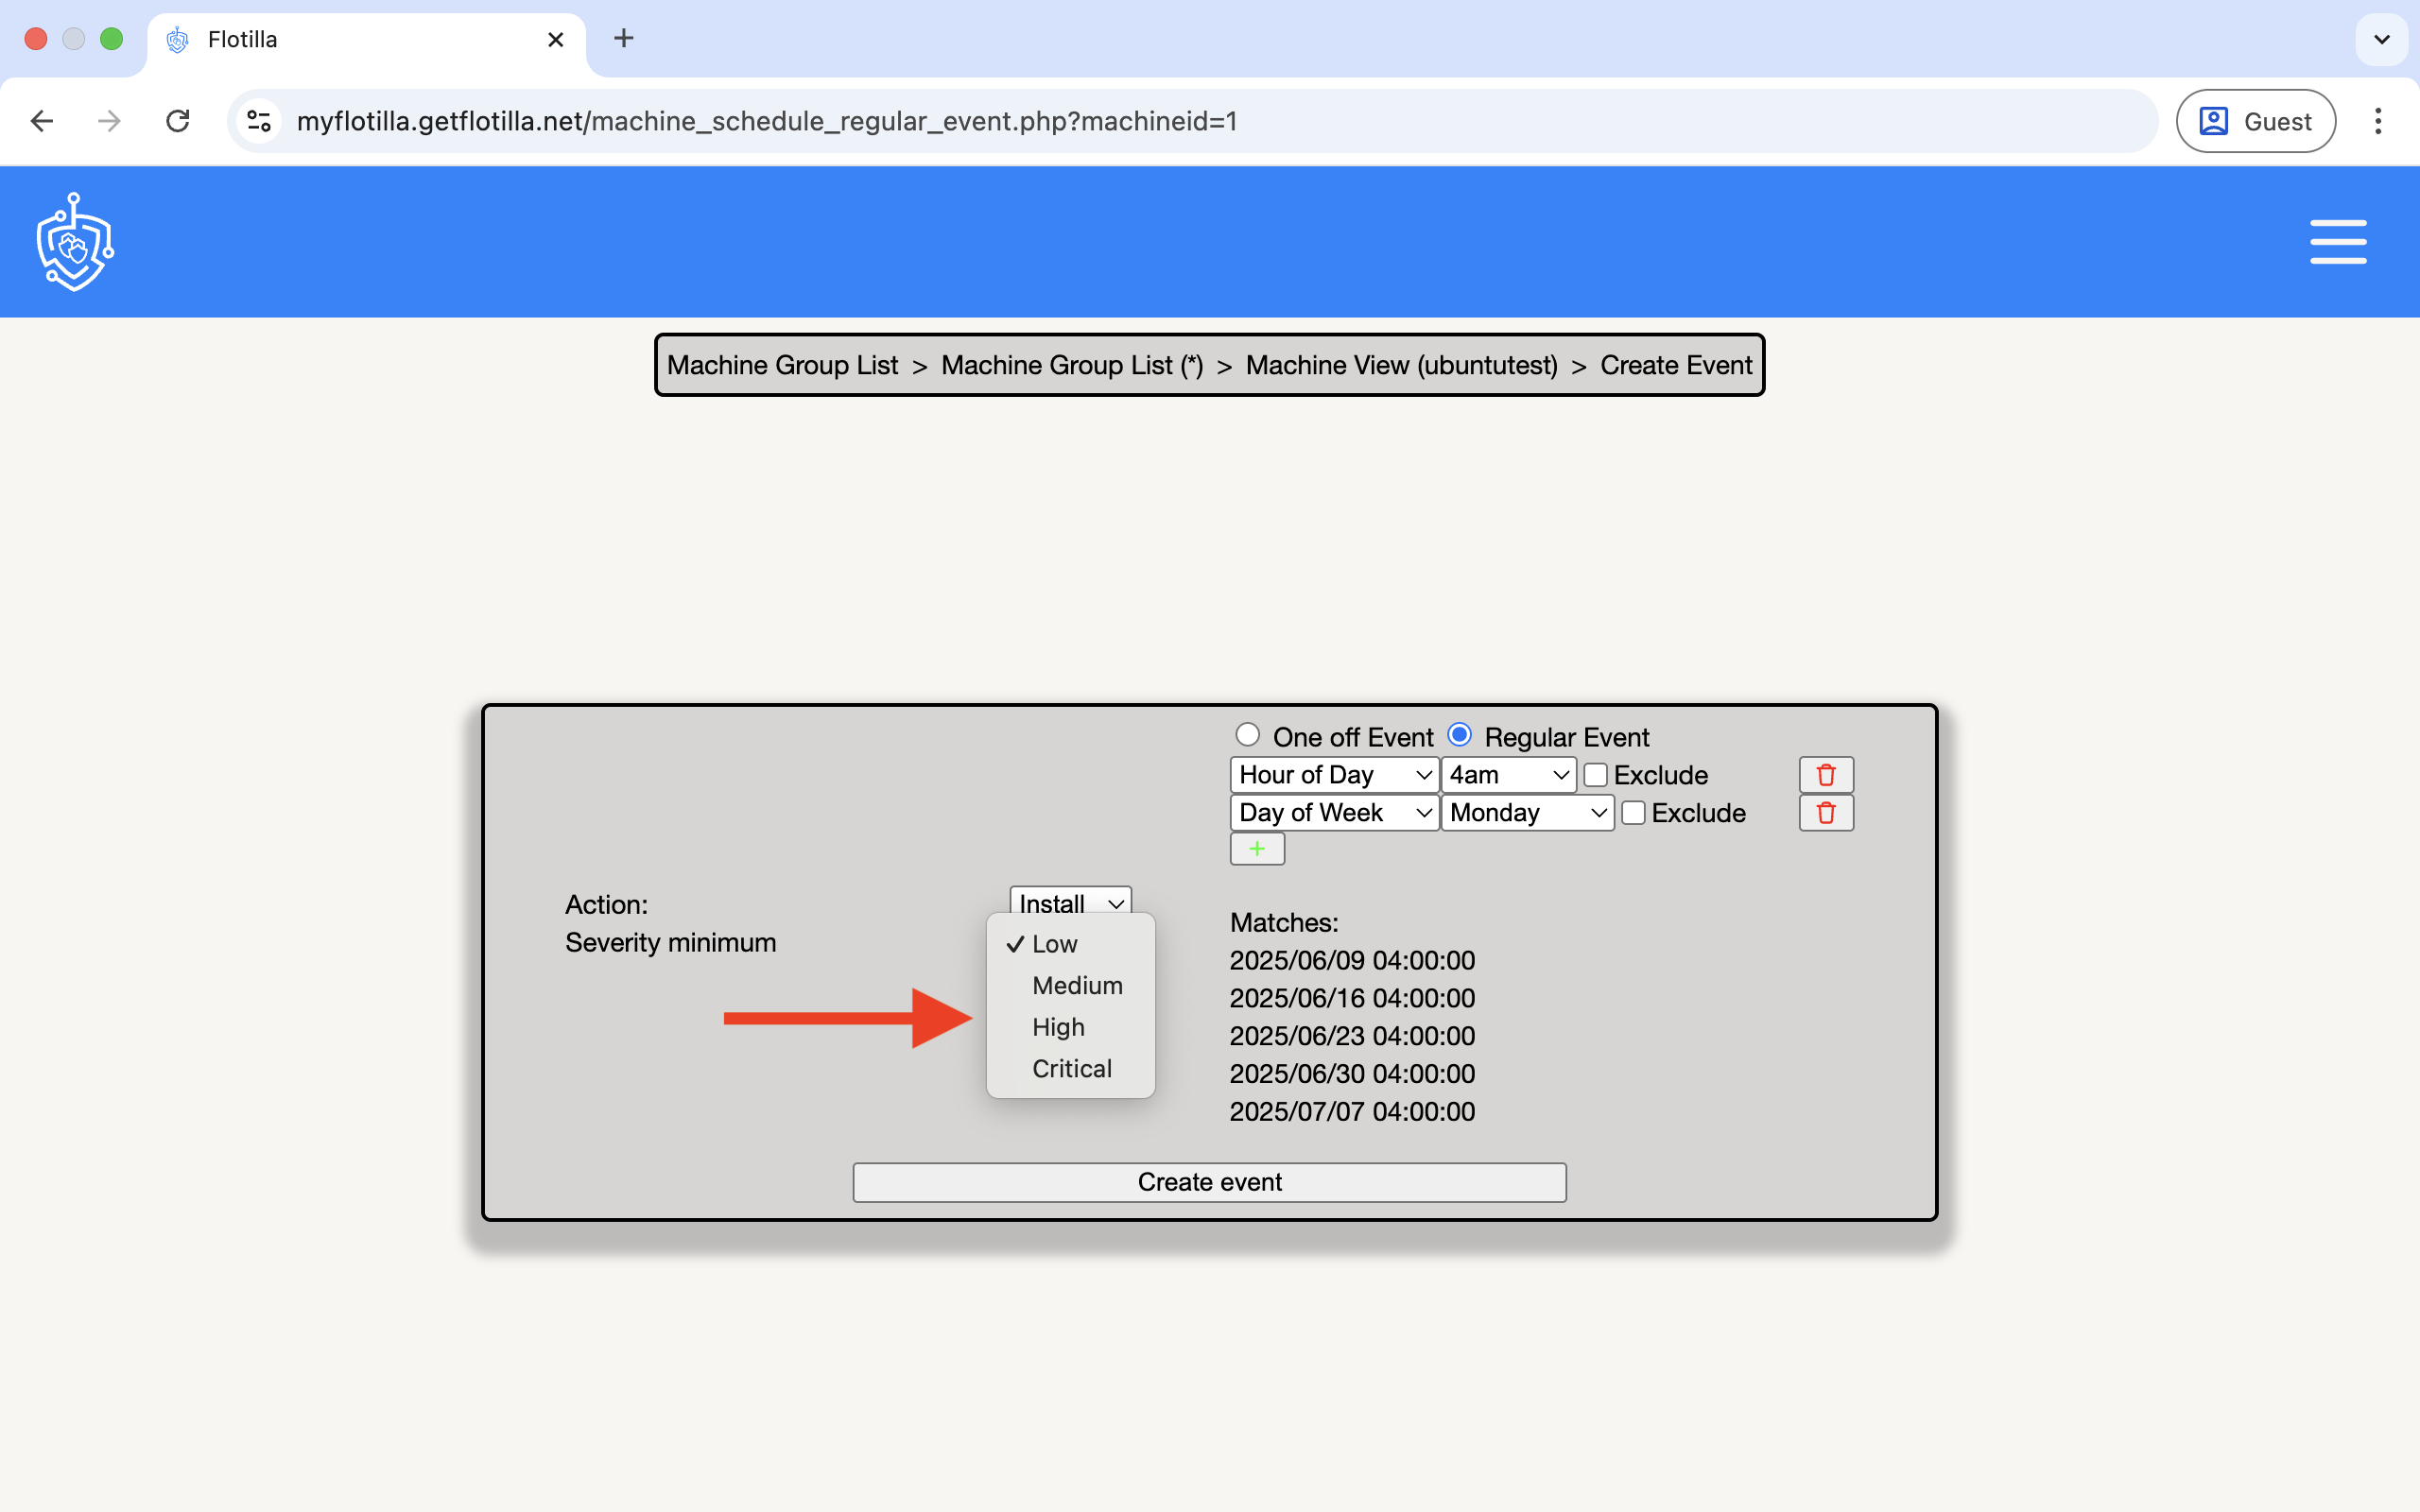Check Exclude for Day of Week
2420x1512 pixels.
point(1633,813)
